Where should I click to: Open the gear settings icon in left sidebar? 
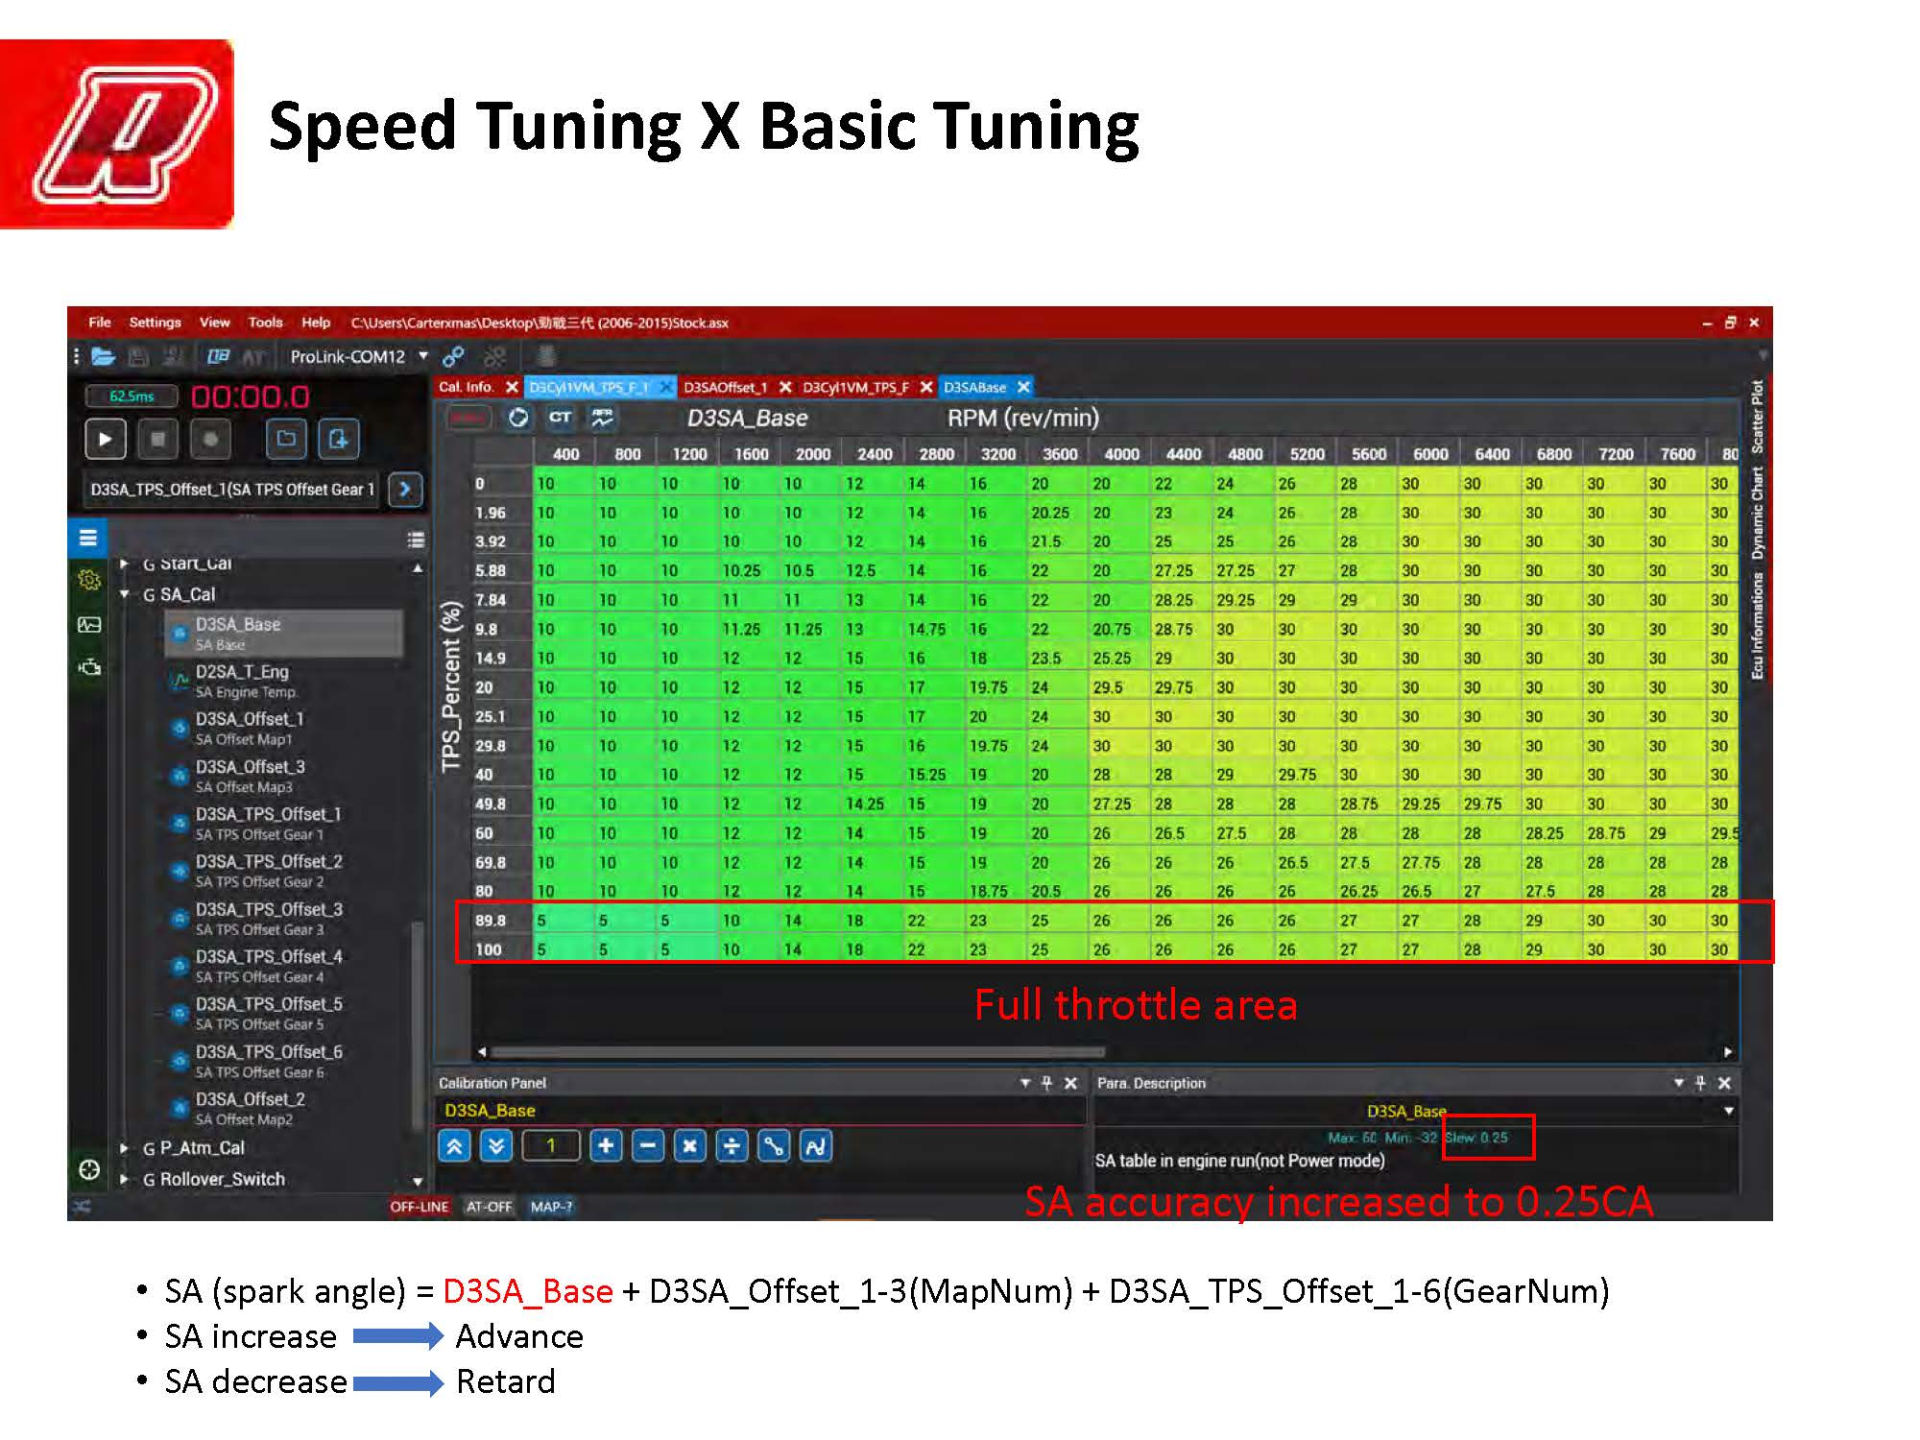coord(89,579)
